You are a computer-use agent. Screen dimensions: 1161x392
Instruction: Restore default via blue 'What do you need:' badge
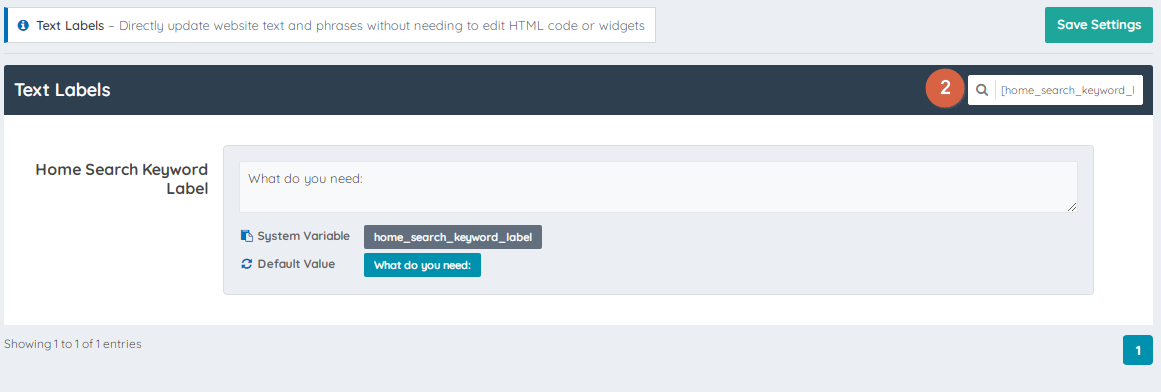click(422, 265)
